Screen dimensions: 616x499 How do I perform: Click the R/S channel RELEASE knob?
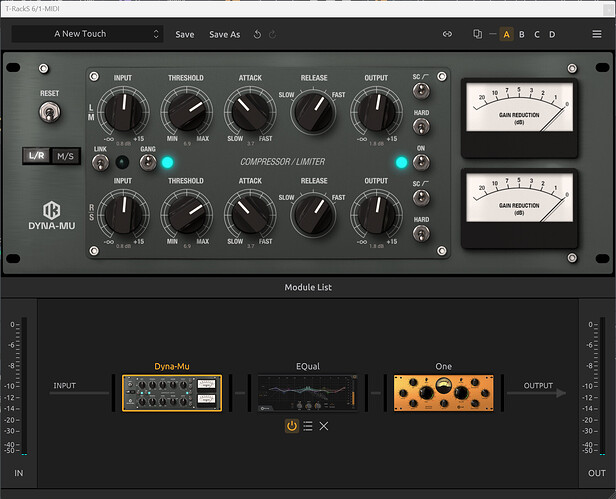click(x=314, y=215)
